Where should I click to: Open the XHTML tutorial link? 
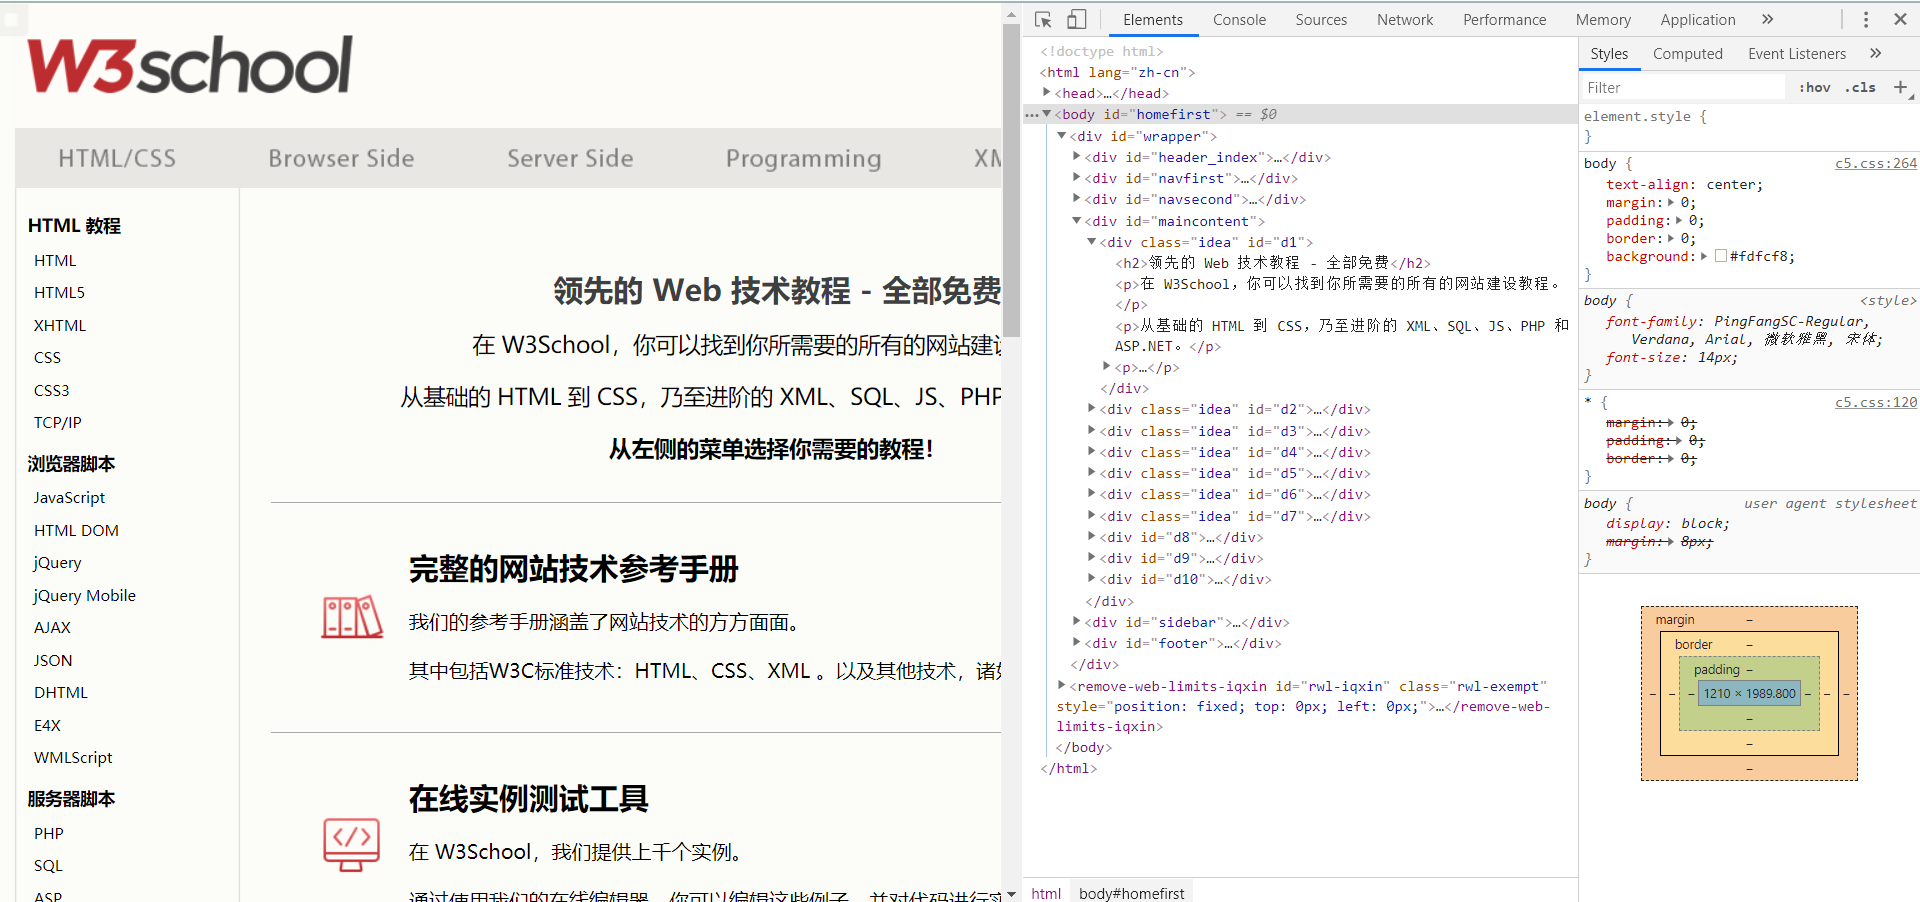click(60, 325)
